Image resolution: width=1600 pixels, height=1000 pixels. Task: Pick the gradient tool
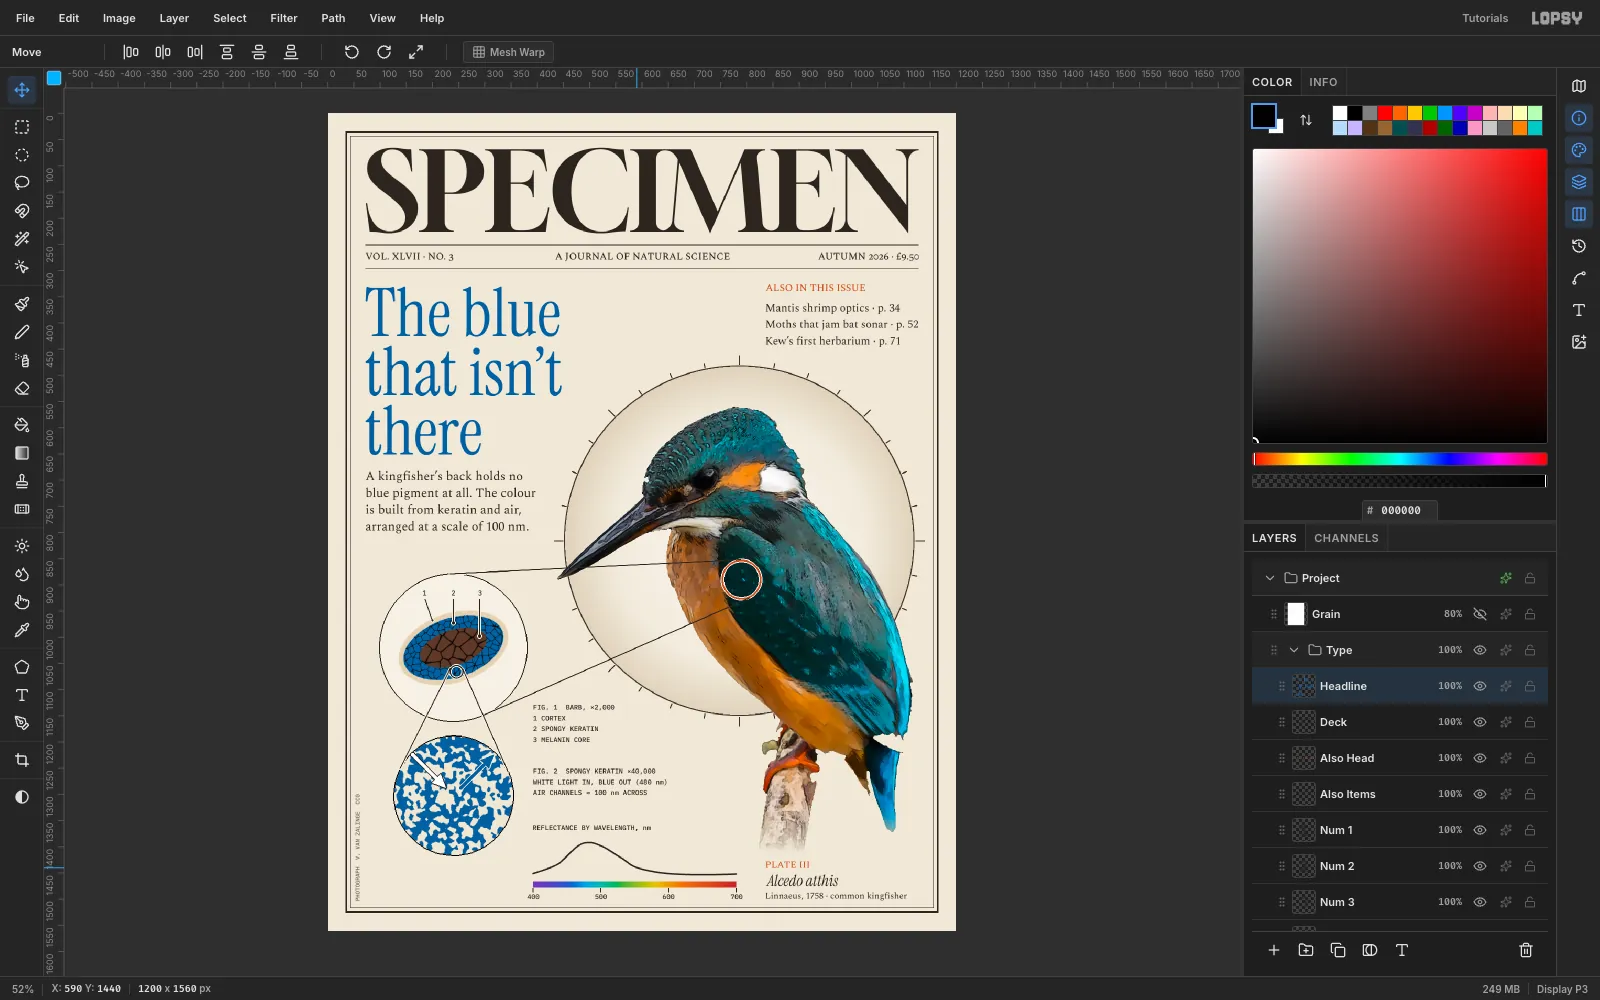pos(22,453)
